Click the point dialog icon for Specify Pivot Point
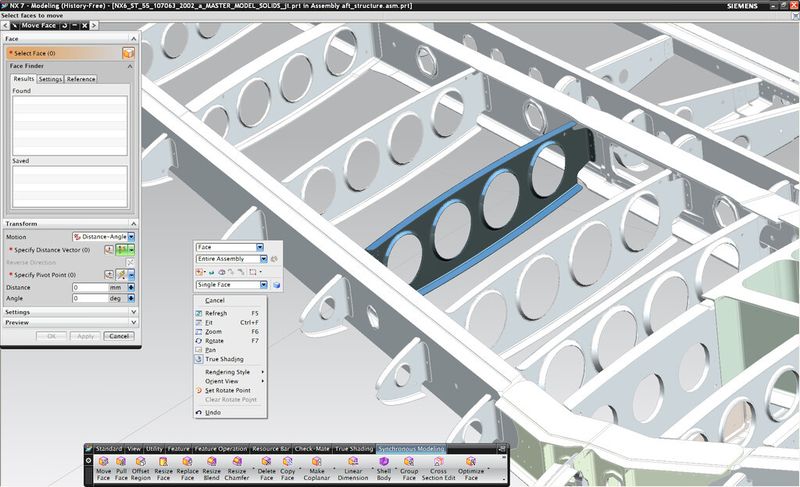The height and width of the screenshot is (487, 800). [x=109, y=274]
